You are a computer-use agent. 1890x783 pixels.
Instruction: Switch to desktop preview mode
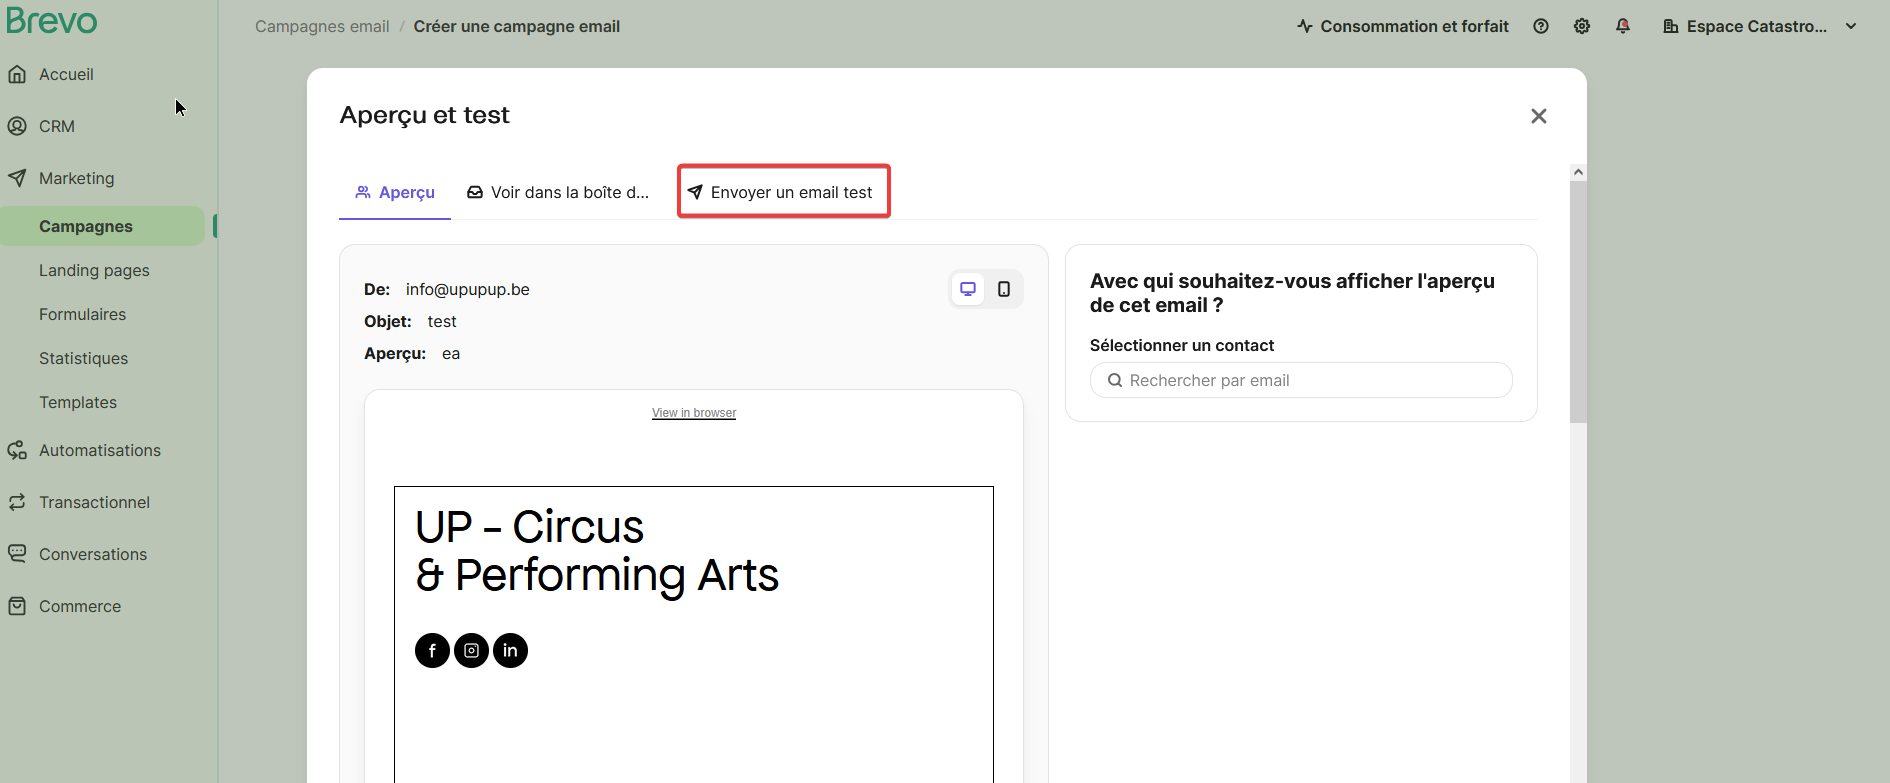coord(967,289)
